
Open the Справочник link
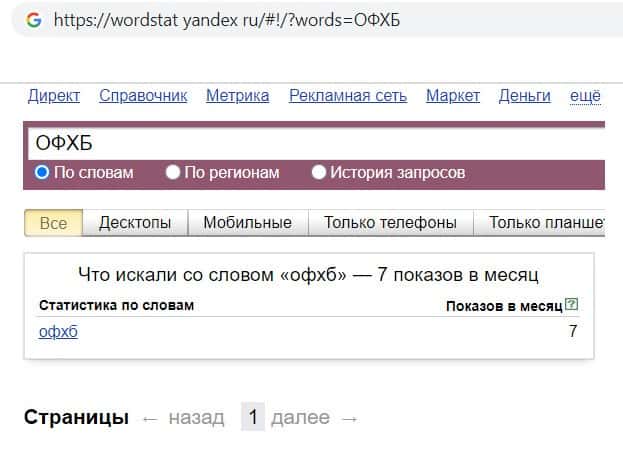tap(143, 95)
